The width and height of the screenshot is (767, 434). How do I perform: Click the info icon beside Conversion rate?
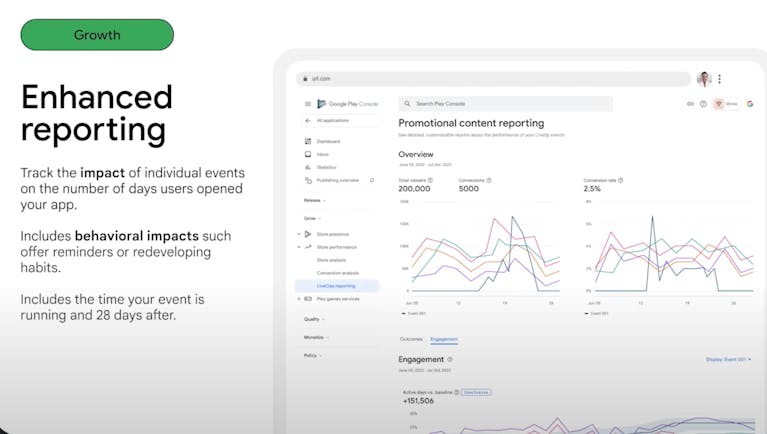tap(620, 181)
